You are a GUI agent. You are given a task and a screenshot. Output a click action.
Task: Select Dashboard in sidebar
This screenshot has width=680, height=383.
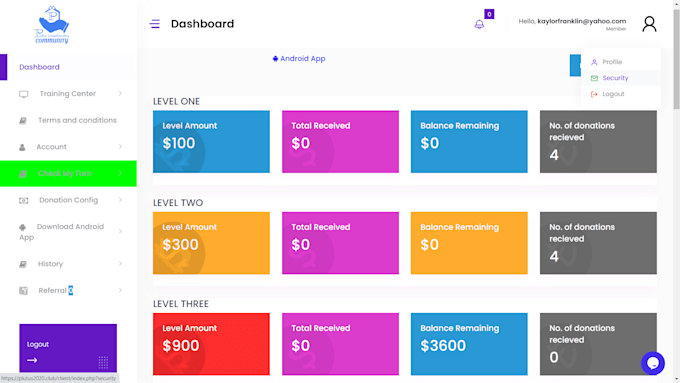[69, 67]
